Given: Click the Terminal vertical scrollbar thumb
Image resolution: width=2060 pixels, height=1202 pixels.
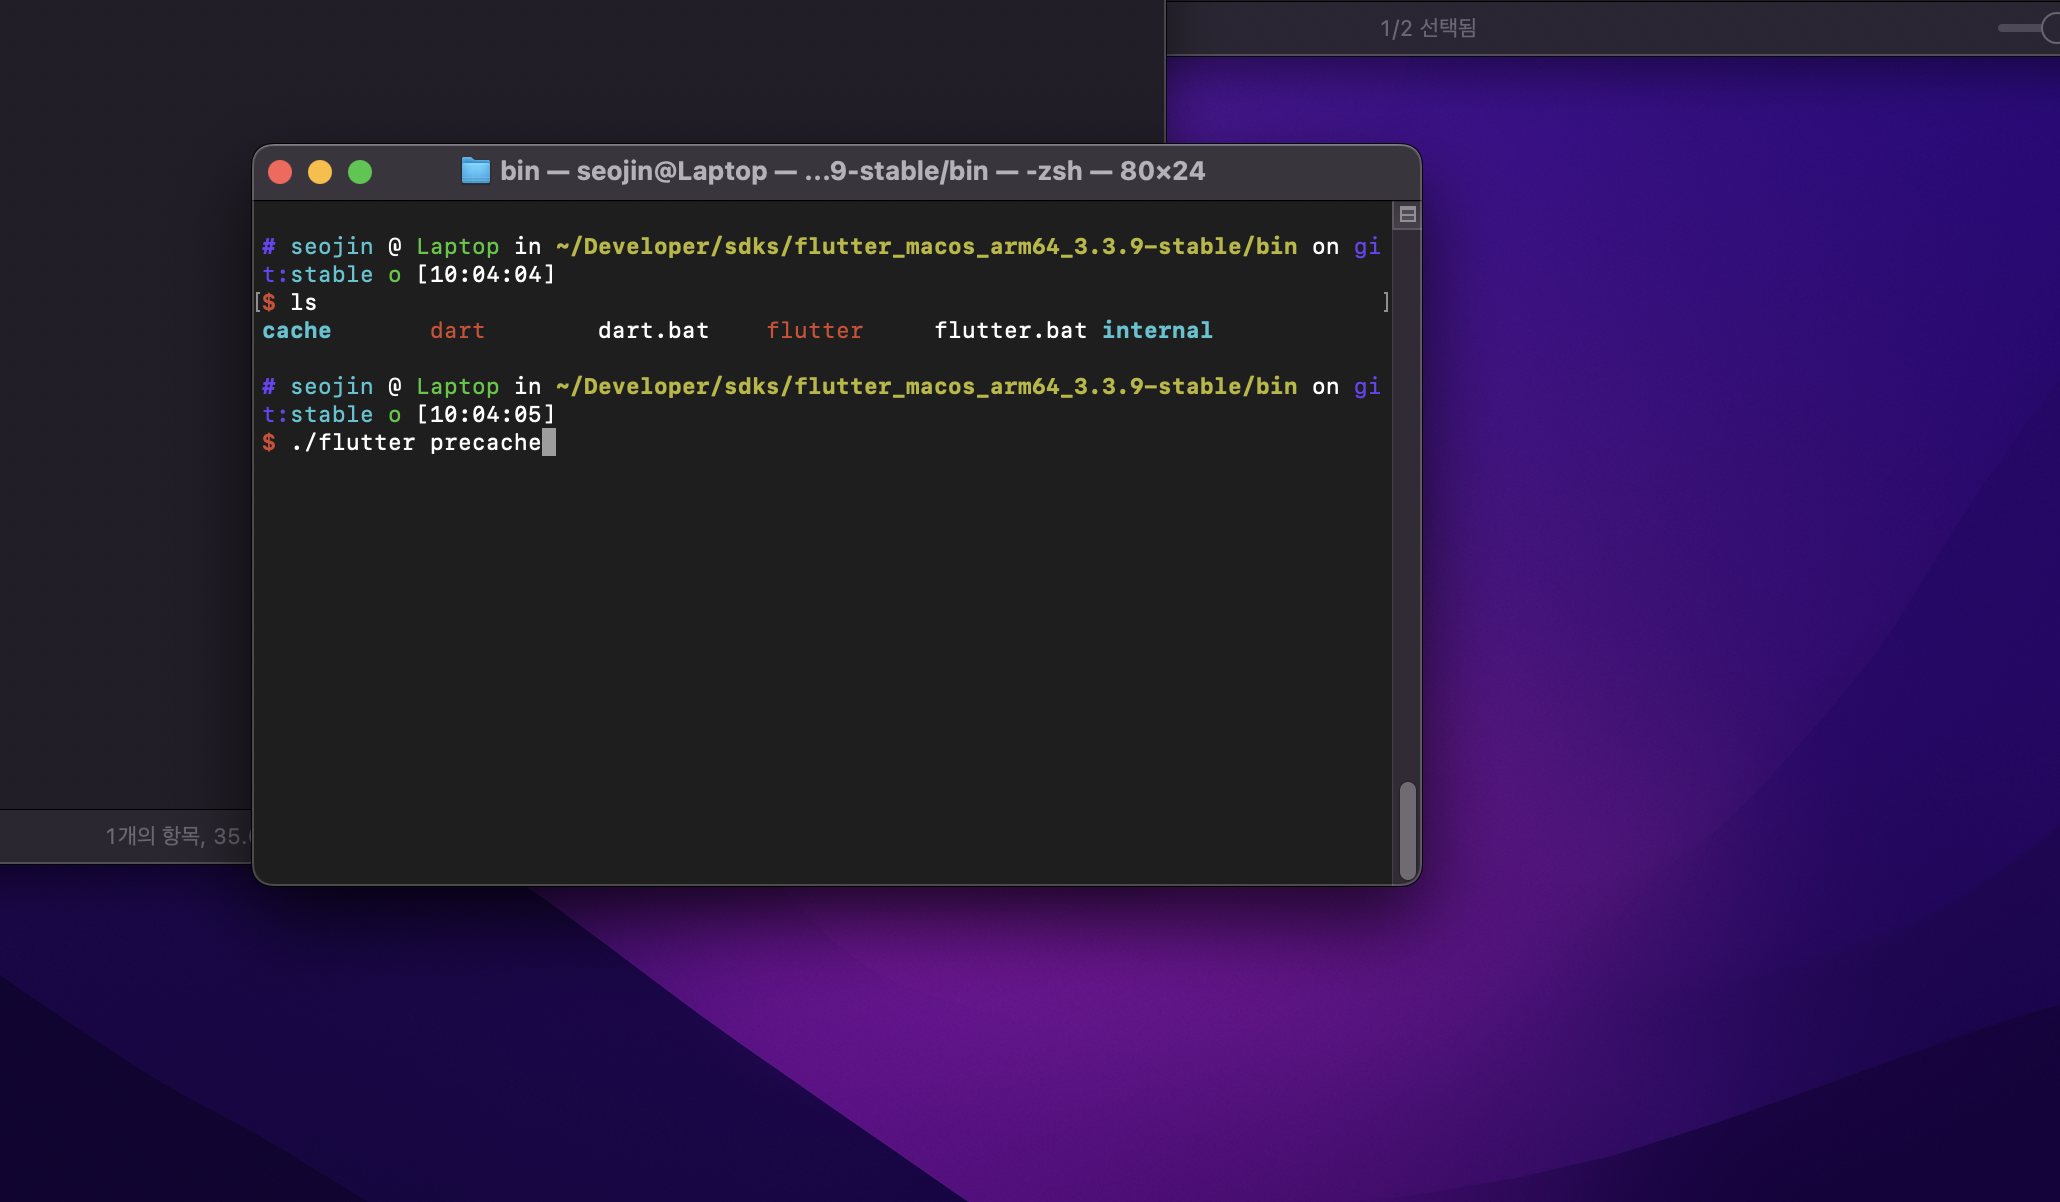Looking at the screenshot, I should tap(1407, 830).
